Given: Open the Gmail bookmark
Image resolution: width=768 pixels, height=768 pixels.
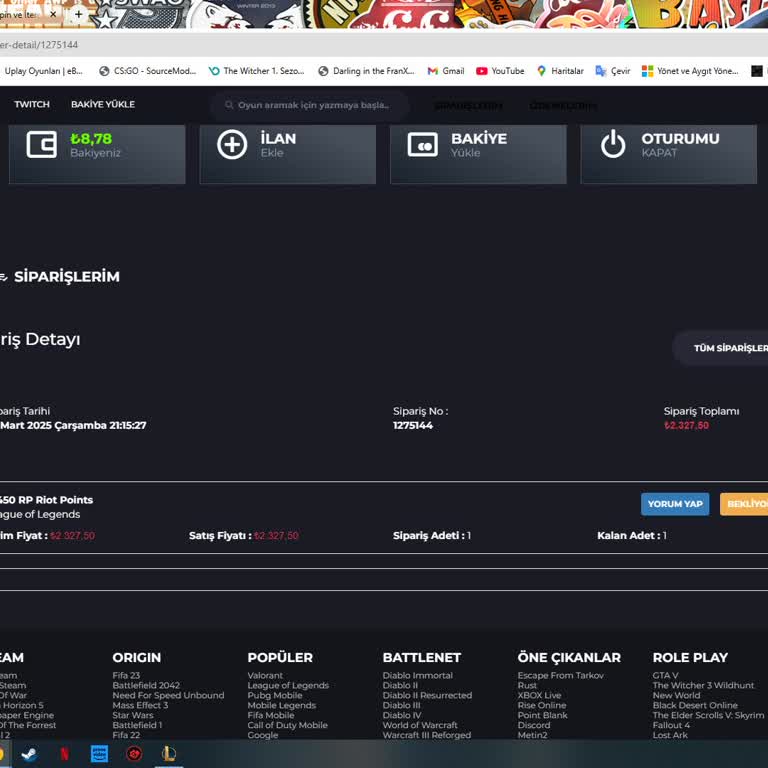Looking at the screenshot, I should [x=445, y=71].
